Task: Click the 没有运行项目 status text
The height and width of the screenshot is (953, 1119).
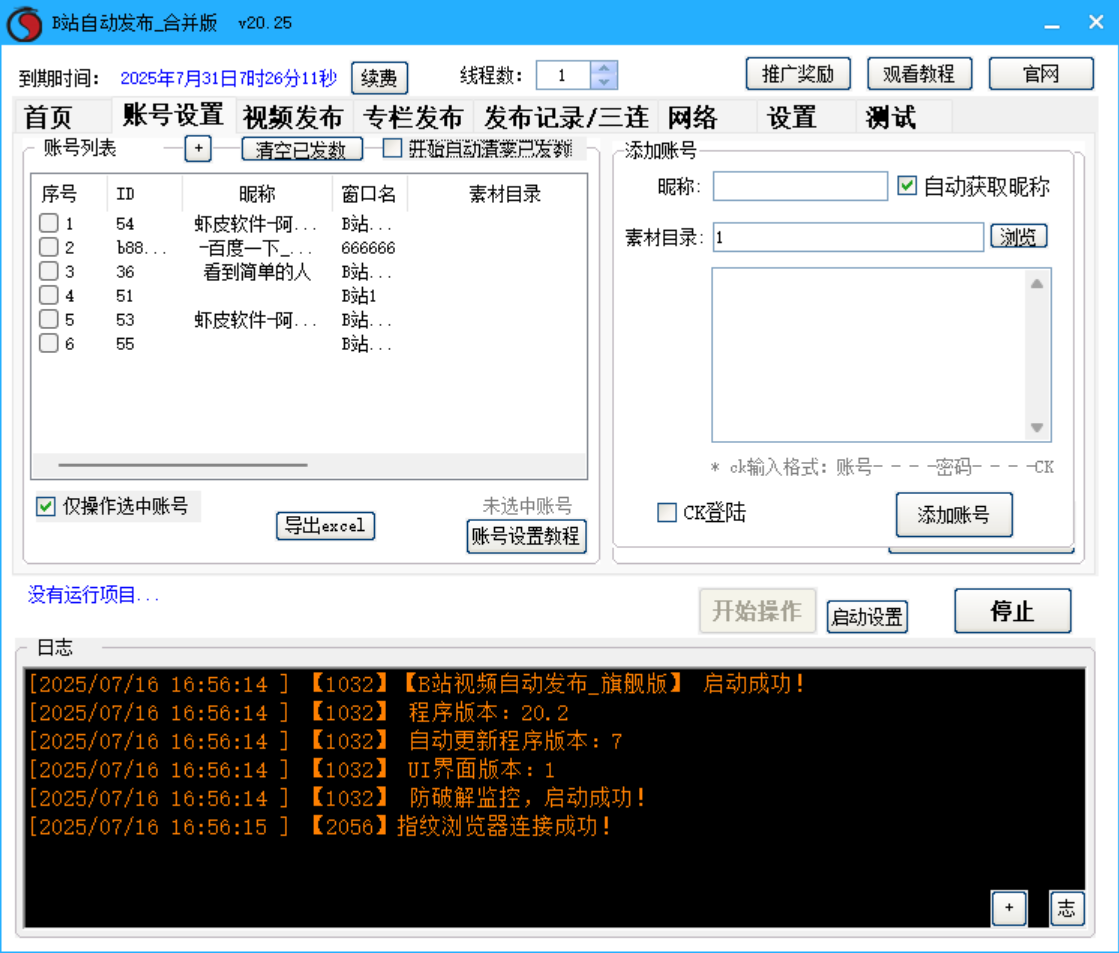Action: 93,595
